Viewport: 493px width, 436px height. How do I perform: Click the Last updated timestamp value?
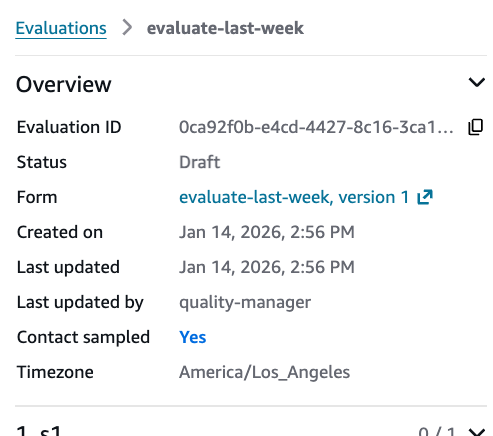coord(267,267)
